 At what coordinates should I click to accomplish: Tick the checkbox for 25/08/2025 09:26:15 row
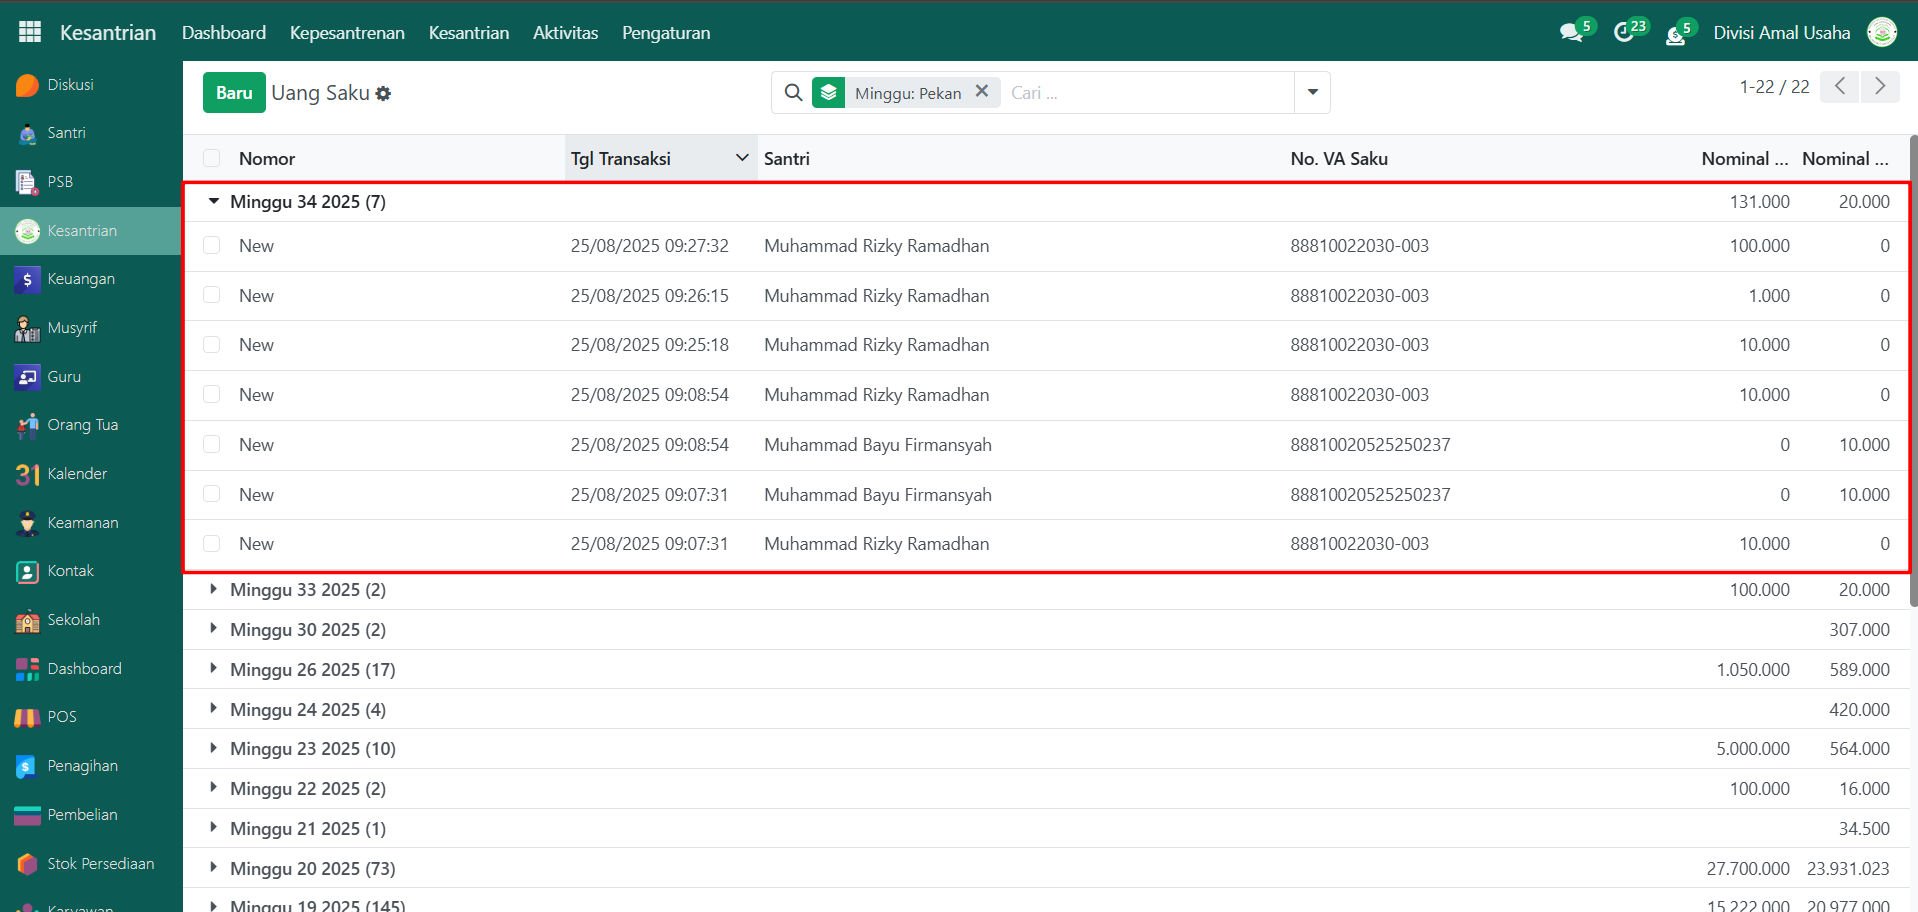click(212, 295)
